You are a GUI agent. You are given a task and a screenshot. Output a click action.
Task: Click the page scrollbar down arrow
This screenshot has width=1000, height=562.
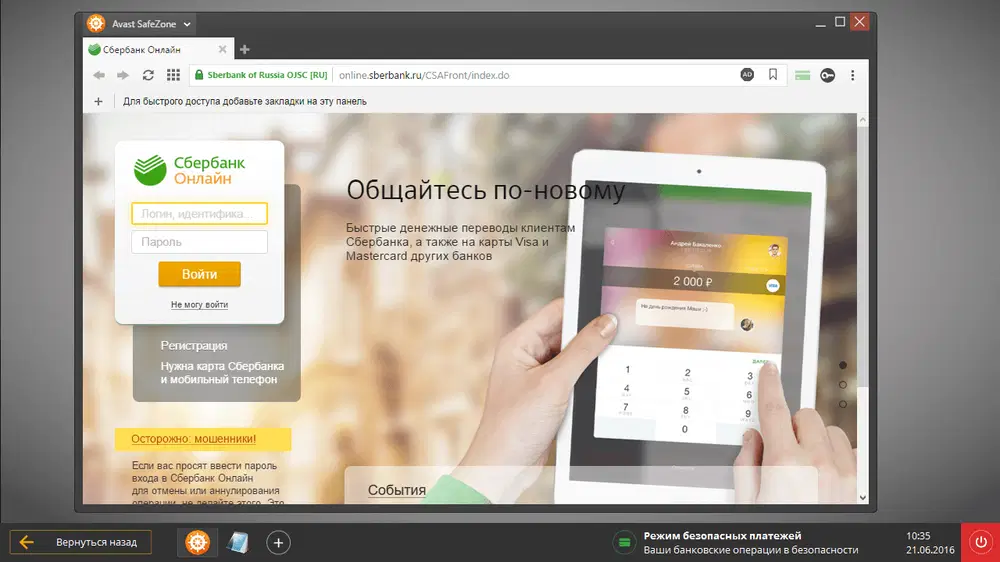(x=863, y=498)
